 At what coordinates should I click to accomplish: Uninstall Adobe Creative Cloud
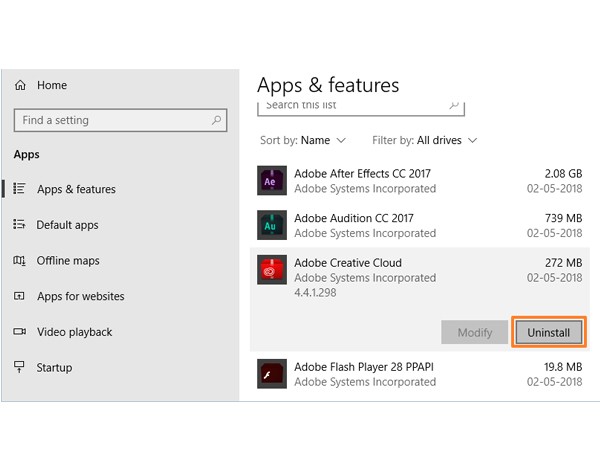click(548, 332)
